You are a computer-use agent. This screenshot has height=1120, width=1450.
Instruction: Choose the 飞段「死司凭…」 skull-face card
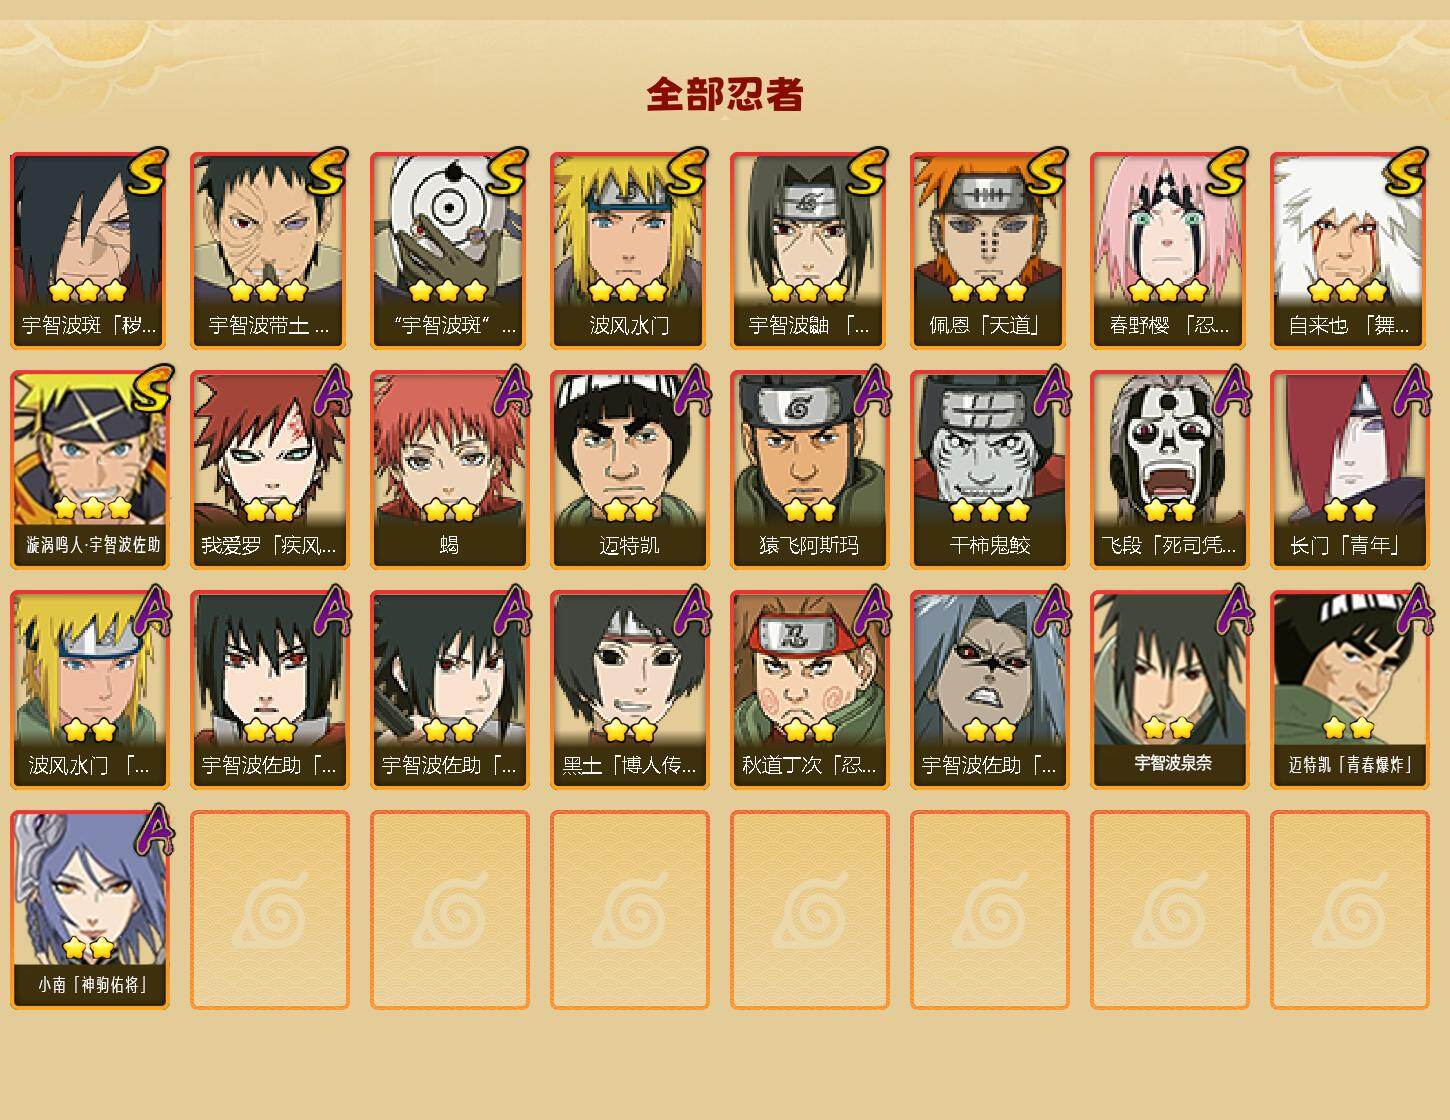[1169, 470]
